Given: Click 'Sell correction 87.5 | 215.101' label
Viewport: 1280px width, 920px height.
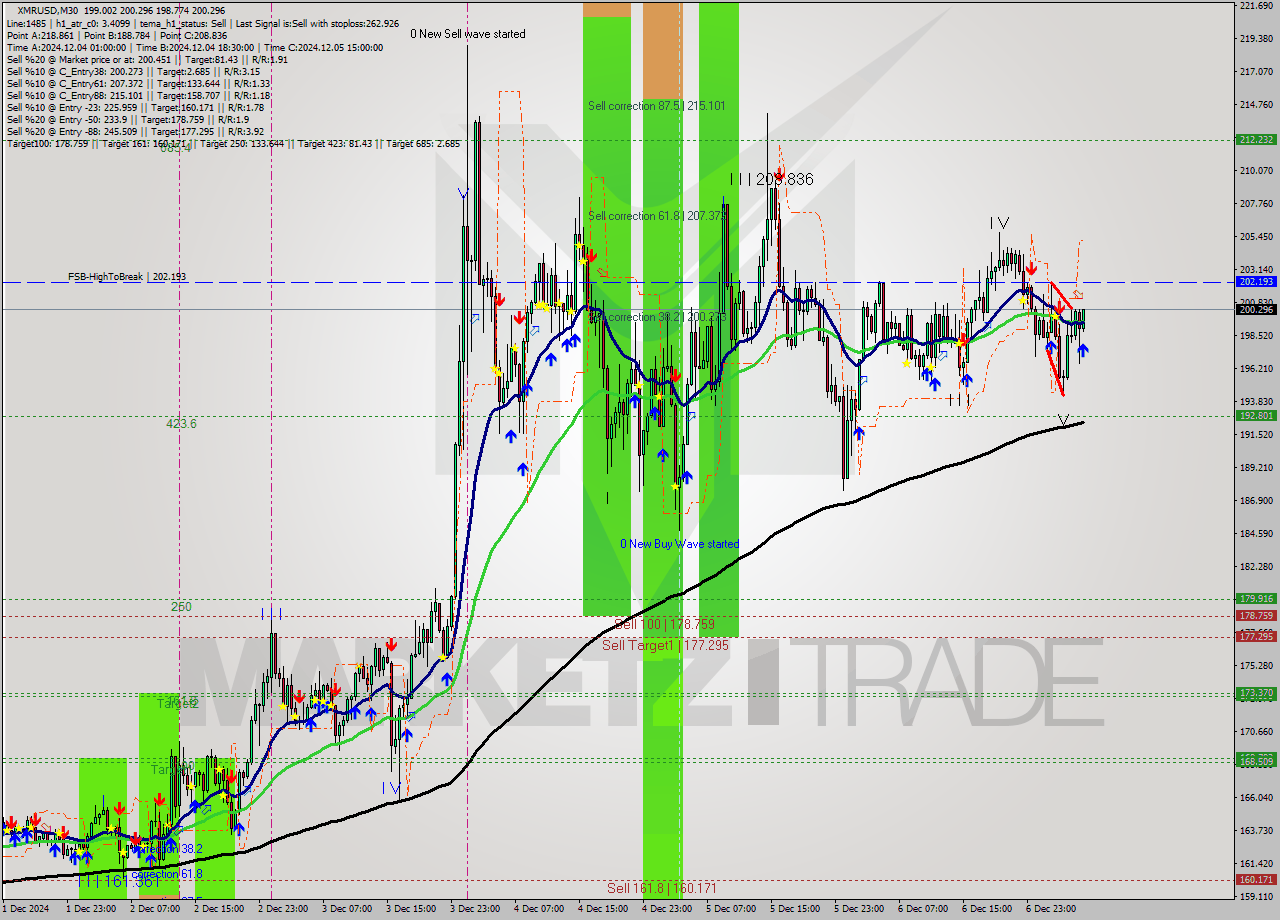Looking at the screenshot, I should 657,105.
